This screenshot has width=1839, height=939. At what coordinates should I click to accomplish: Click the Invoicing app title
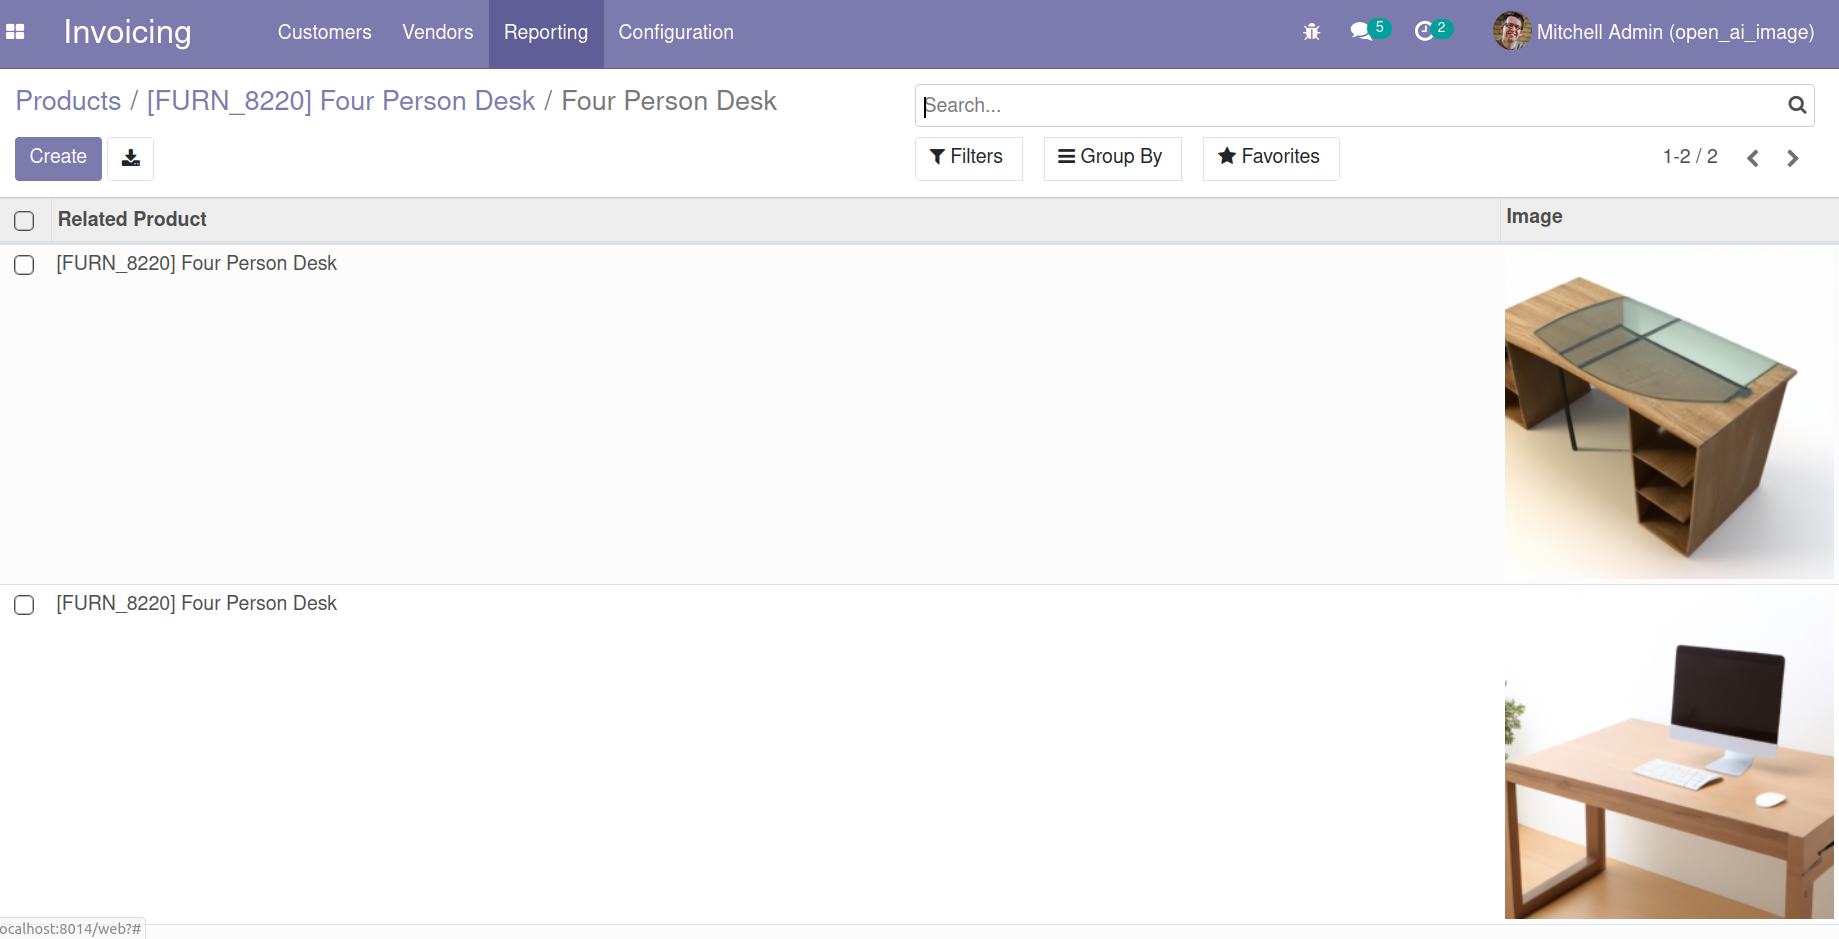[x=127, y=32]
